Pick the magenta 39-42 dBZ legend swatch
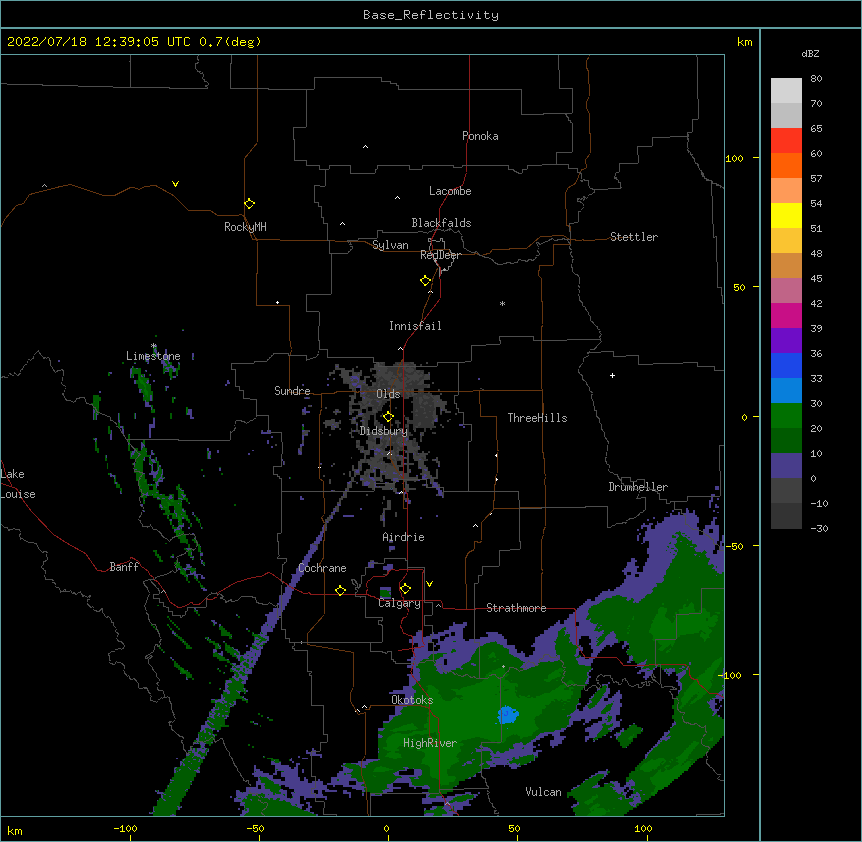862x842 pixels. tap(786, 315)
